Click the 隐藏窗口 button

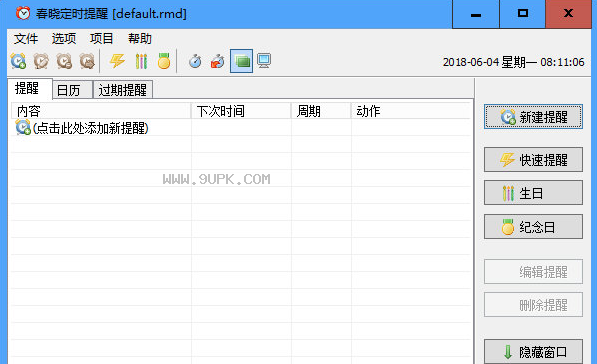pos(533,352)
